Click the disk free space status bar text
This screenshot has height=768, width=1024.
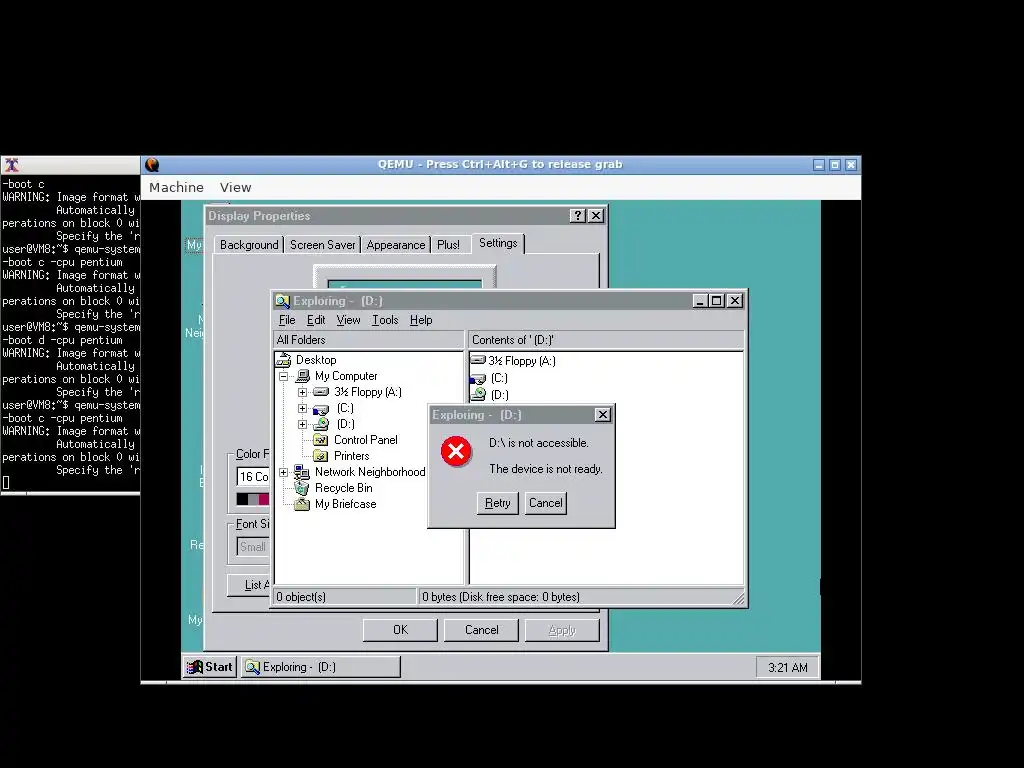[501, 597]
